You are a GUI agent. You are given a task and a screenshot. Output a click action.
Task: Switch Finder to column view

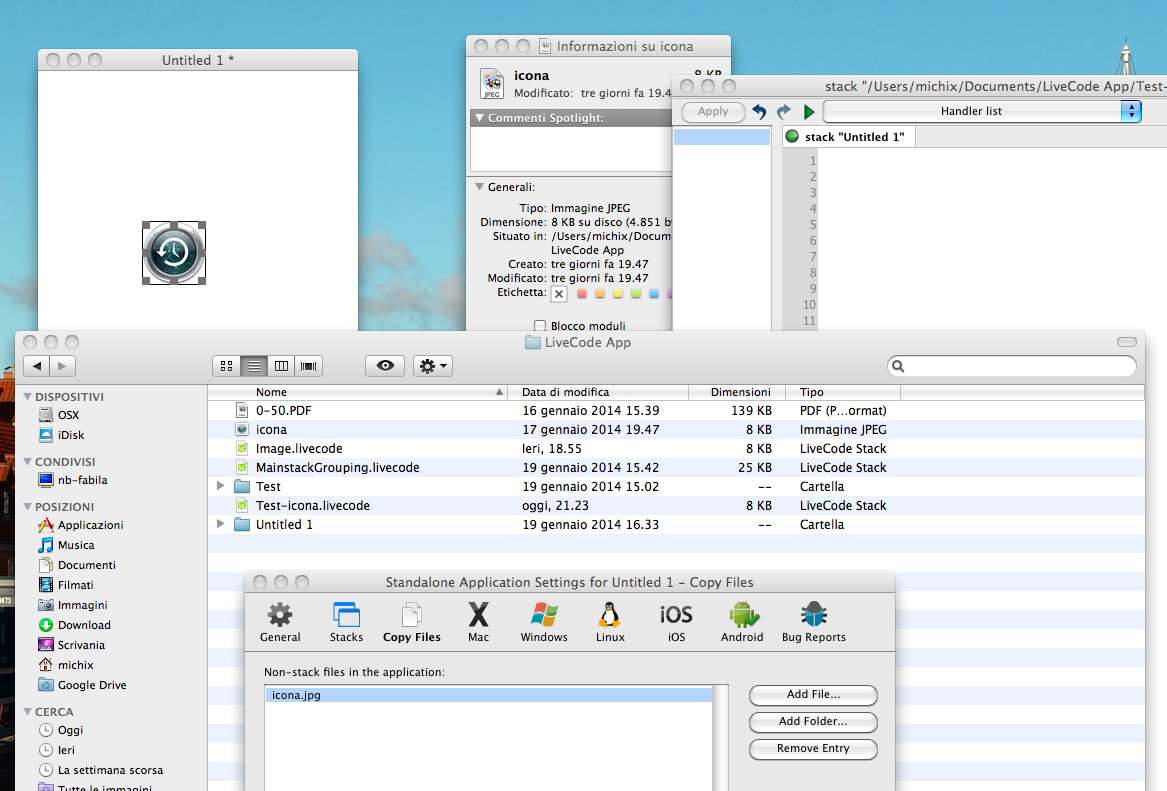coord(282,366)
